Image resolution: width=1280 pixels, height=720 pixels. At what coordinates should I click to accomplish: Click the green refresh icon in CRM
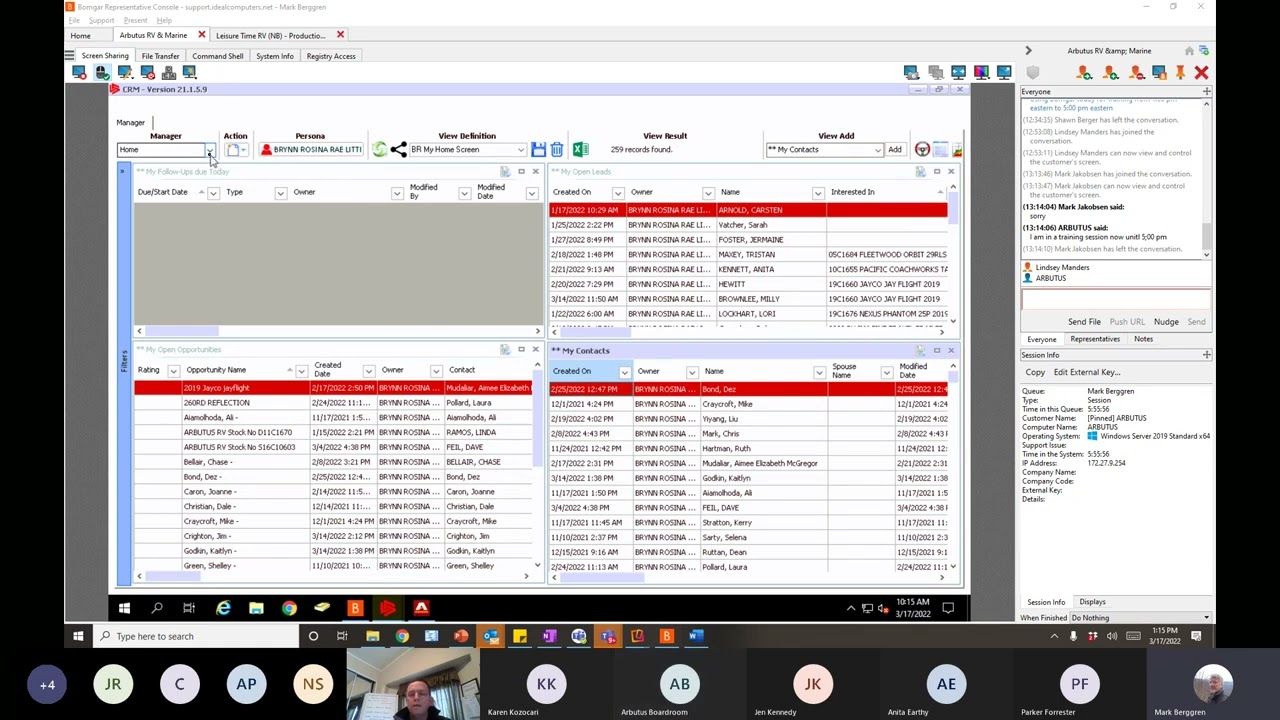380,150
